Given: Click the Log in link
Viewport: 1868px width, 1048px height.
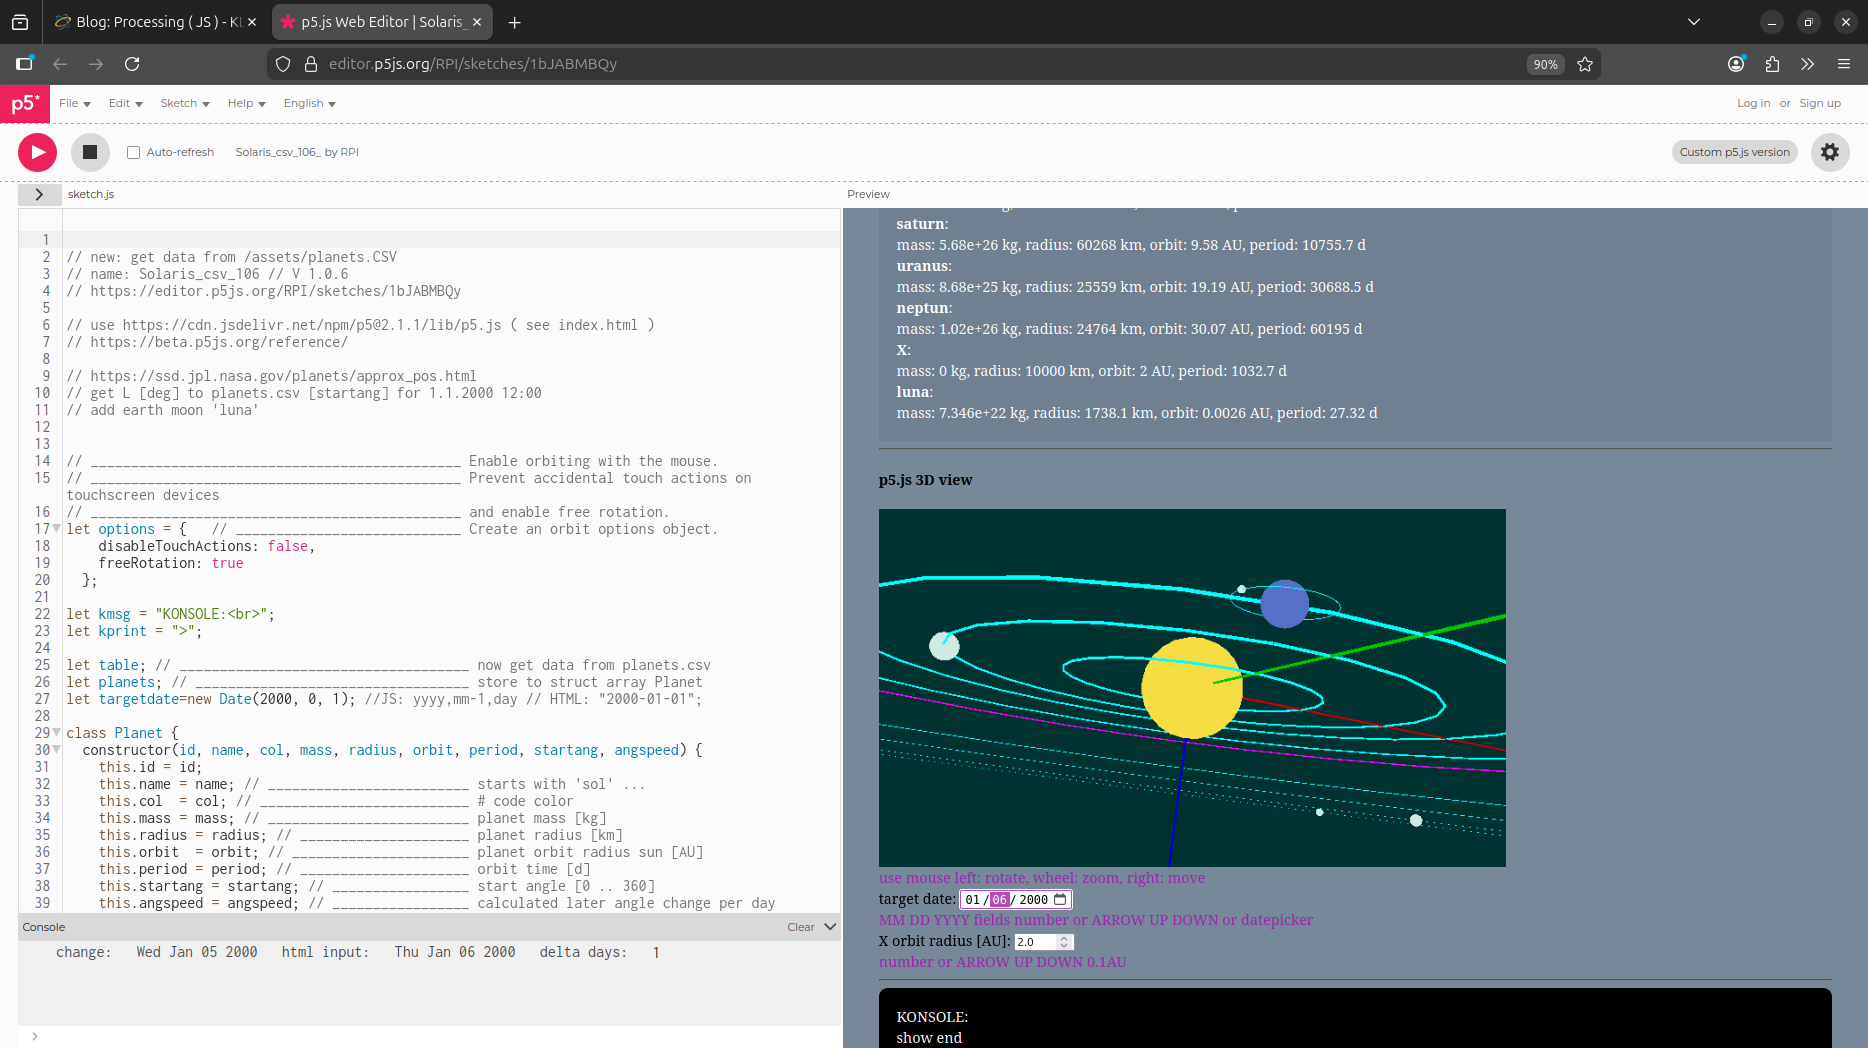Looking at the screenshot, I should tap(1753, 103).
